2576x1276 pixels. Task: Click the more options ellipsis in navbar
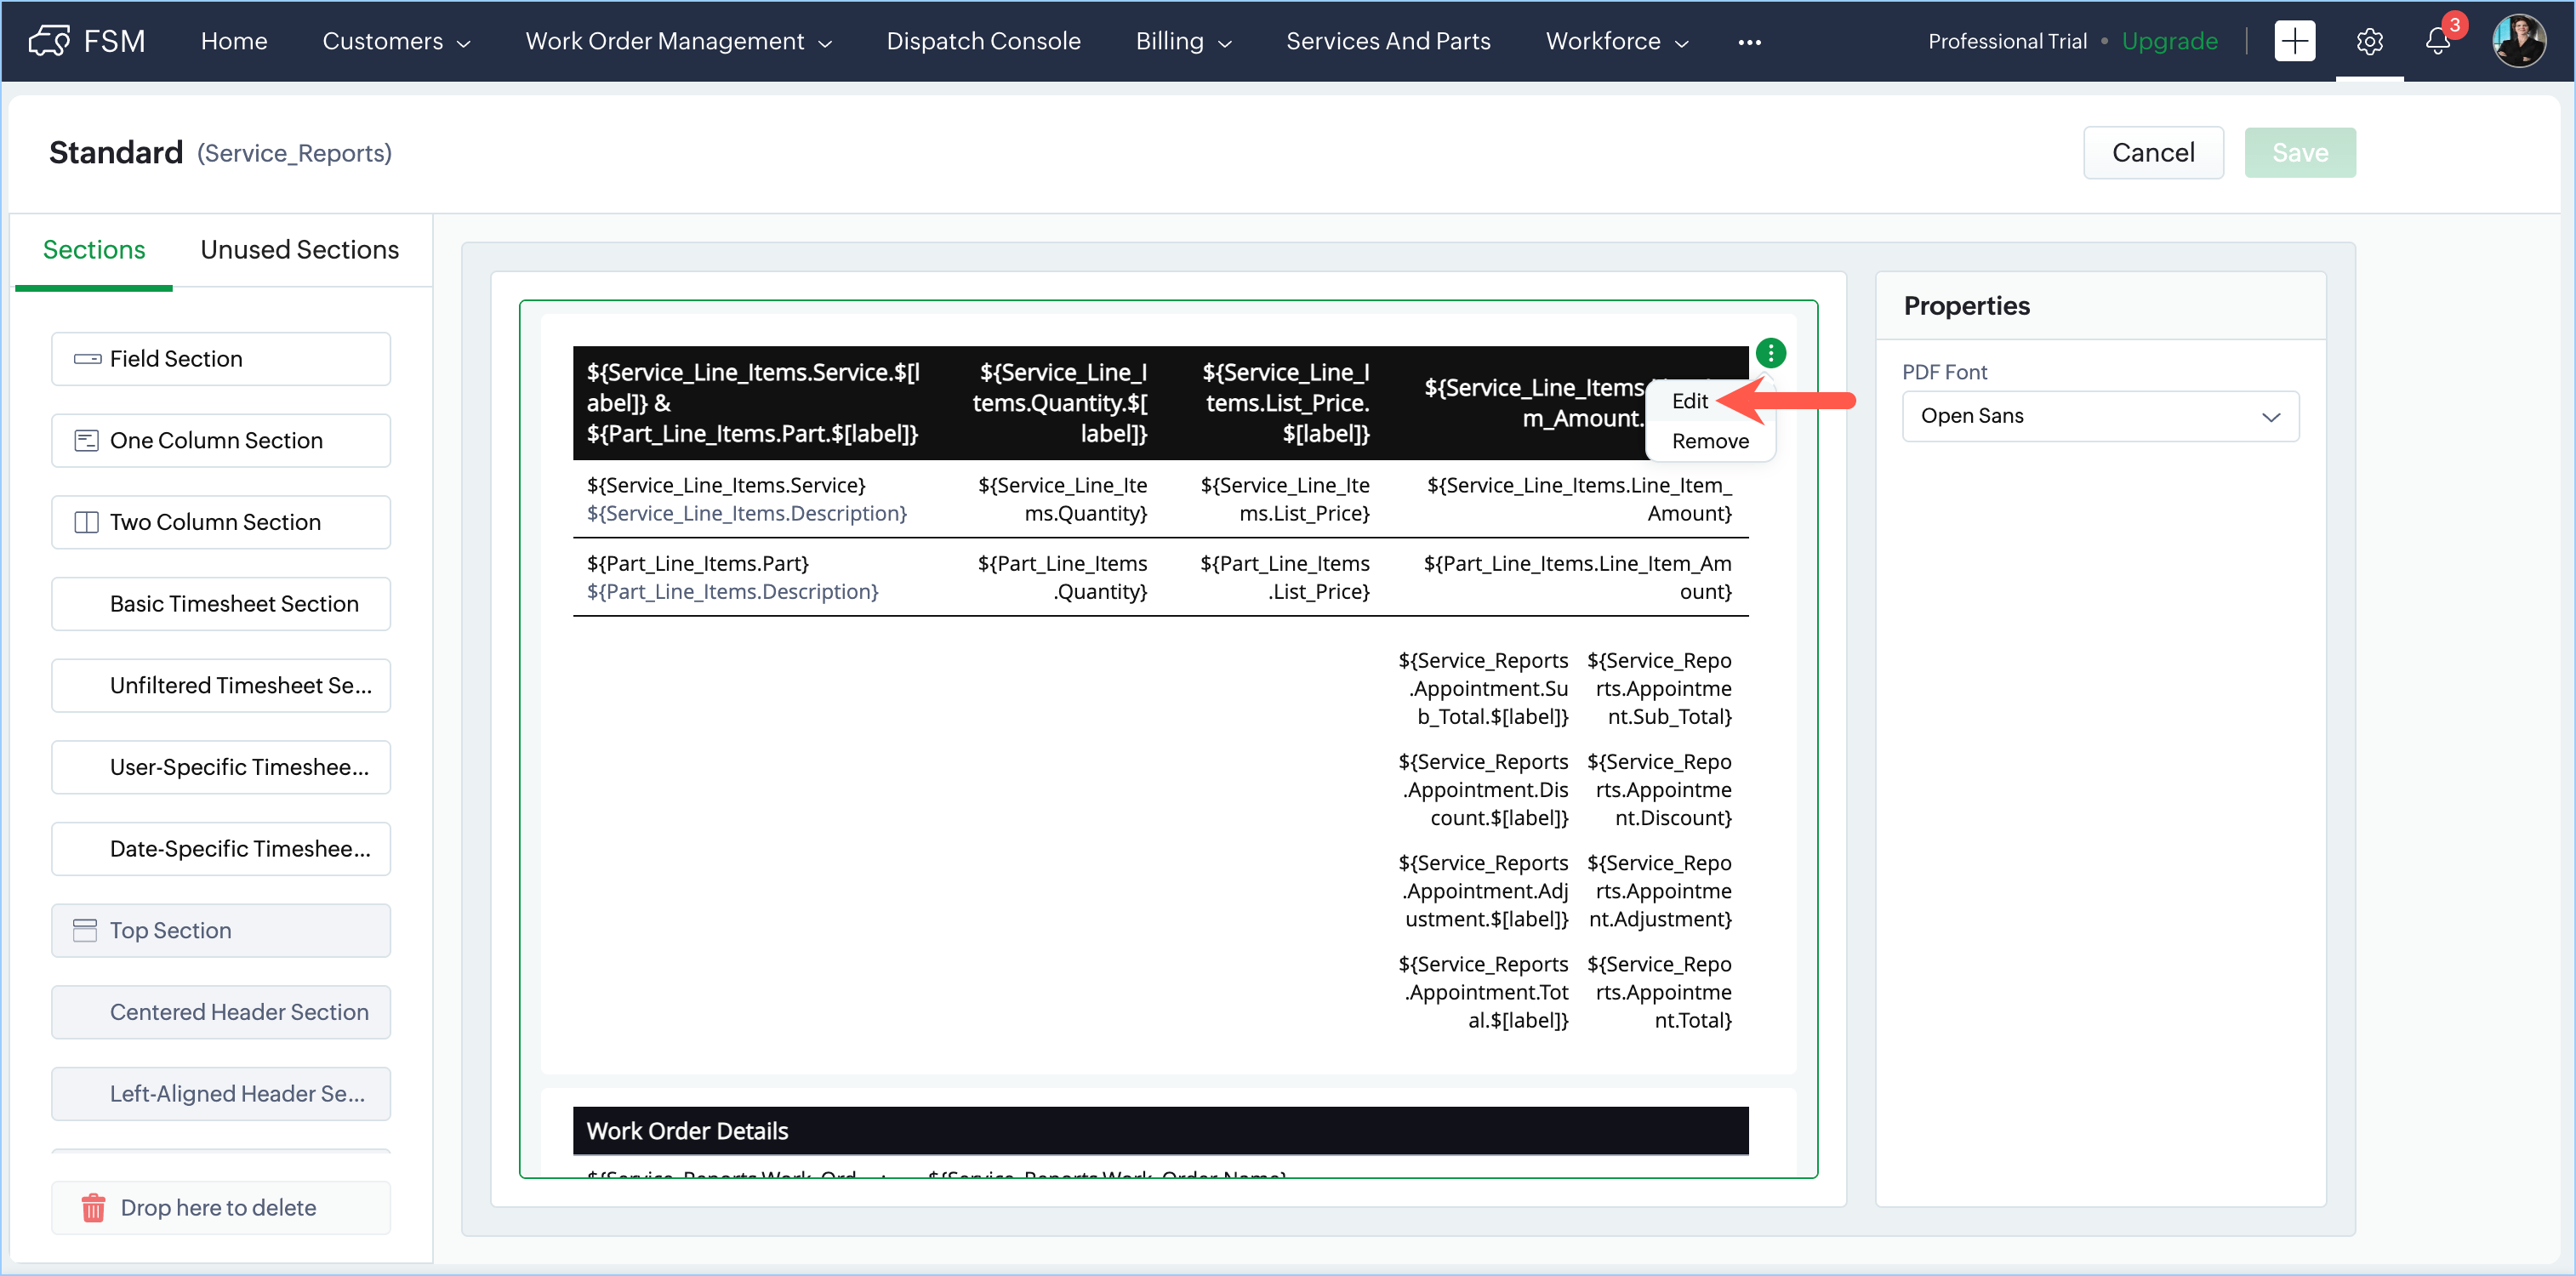[x=1749, y=42]
